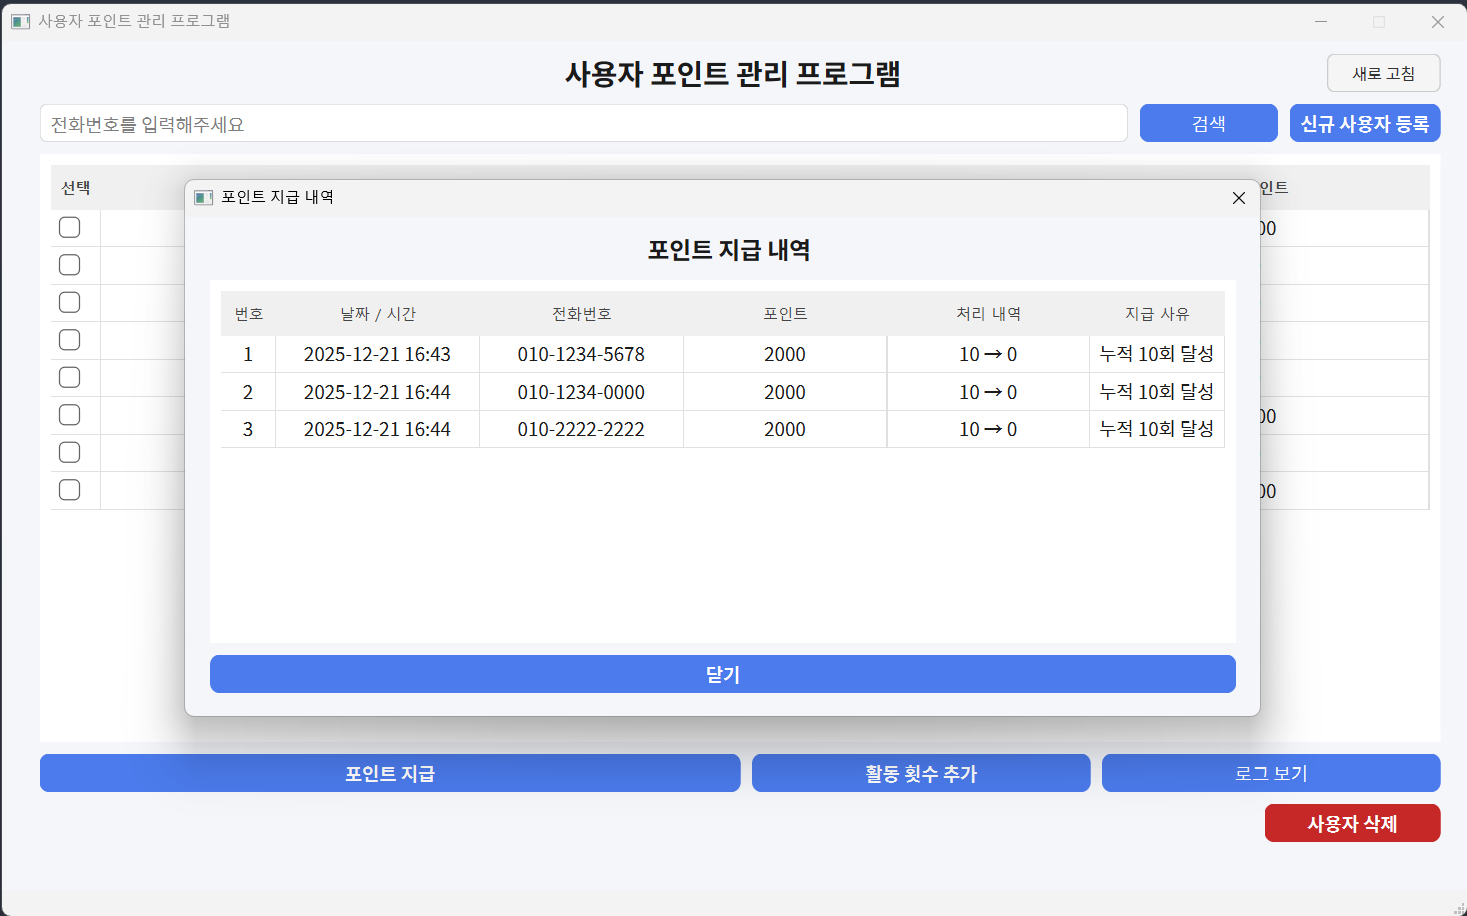Click the 지급 사유 column header
This screenshot has width=1467, height=916.
tap(1156, 314)
